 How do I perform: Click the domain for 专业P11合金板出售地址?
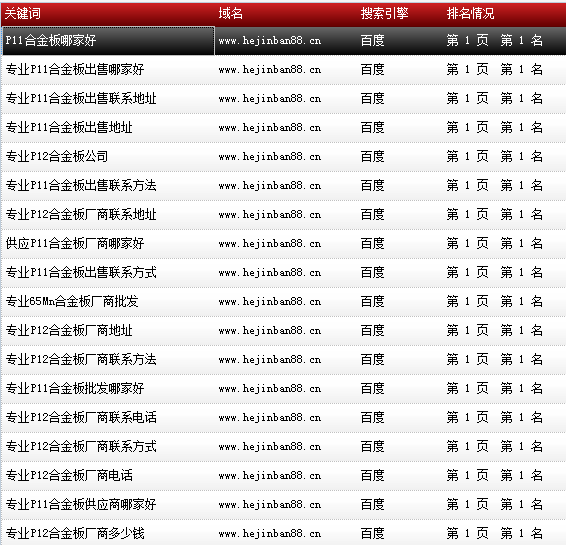tap(270, 128)
